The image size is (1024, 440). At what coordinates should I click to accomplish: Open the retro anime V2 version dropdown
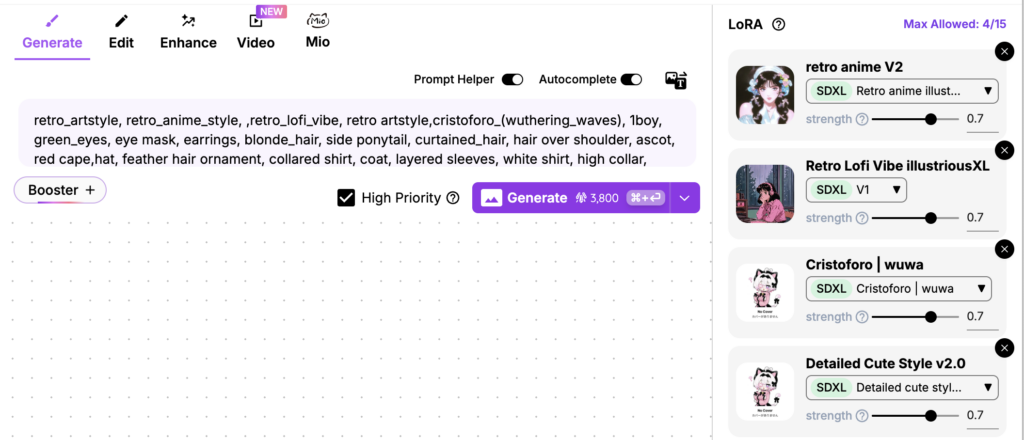pyautogui.click(x=902, y=91)
